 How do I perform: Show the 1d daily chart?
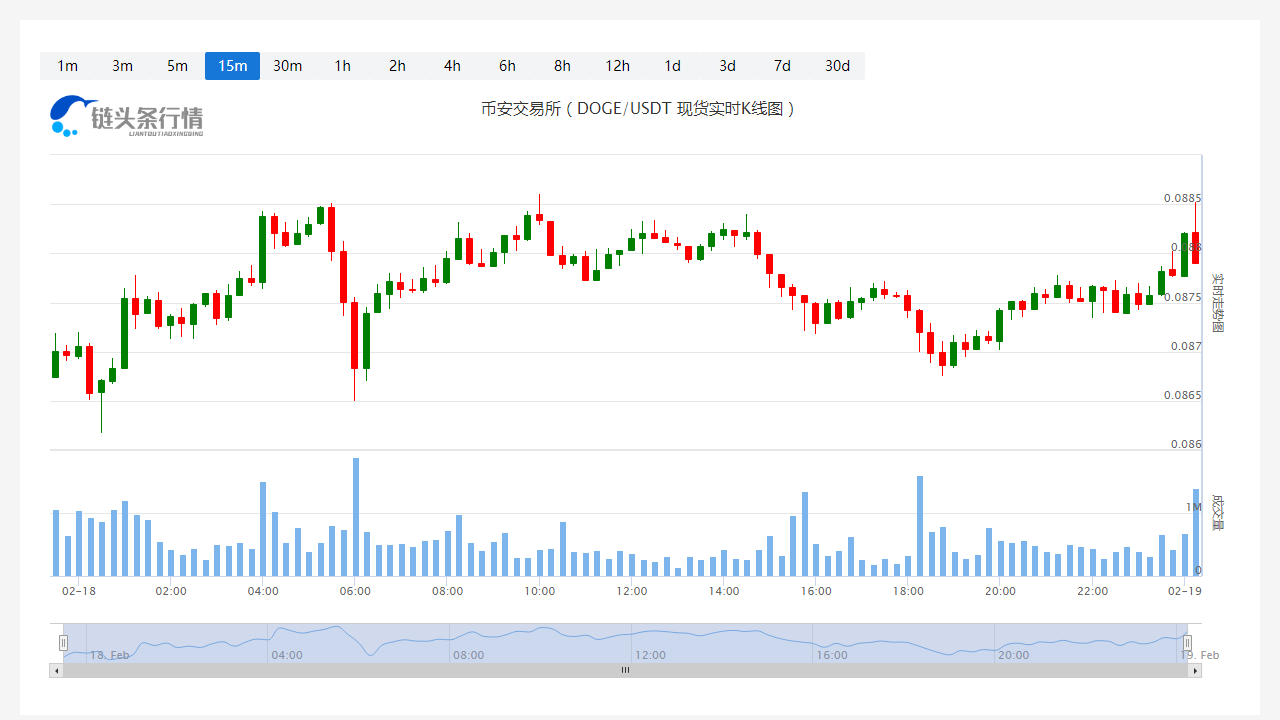pos(672,66)
